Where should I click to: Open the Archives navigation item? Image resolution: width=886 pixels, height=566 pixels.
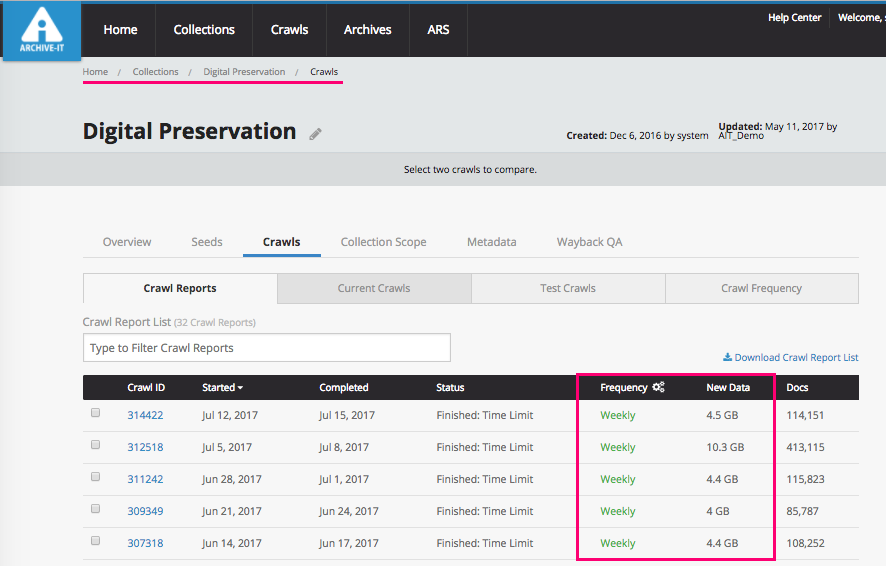point(367,30)
